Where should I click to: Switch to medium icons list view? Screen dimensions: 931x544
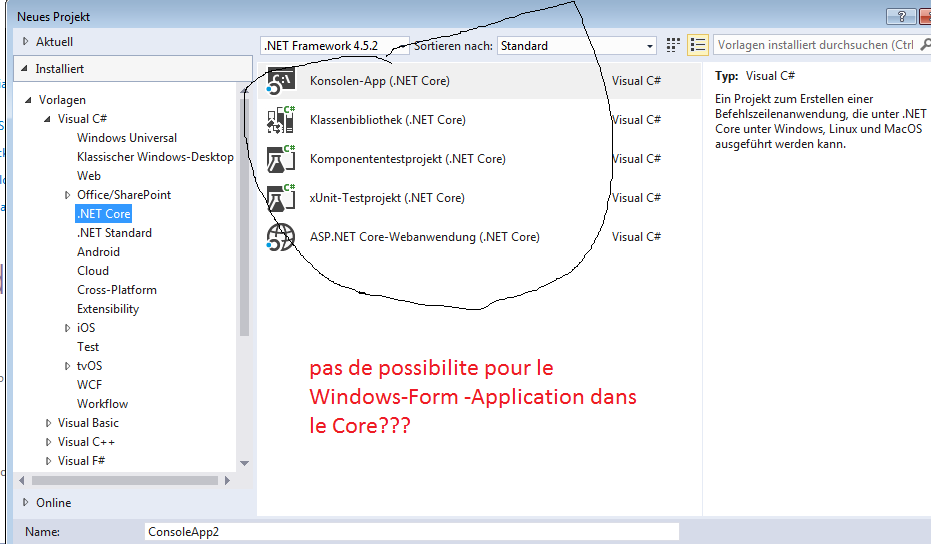(698, 45)
